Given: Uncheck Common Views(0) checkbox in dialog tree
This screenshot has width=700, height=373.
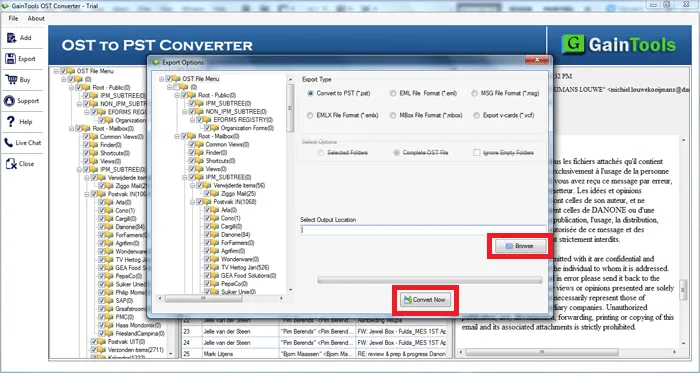Looking at the screenshot, I should (192, 145).
